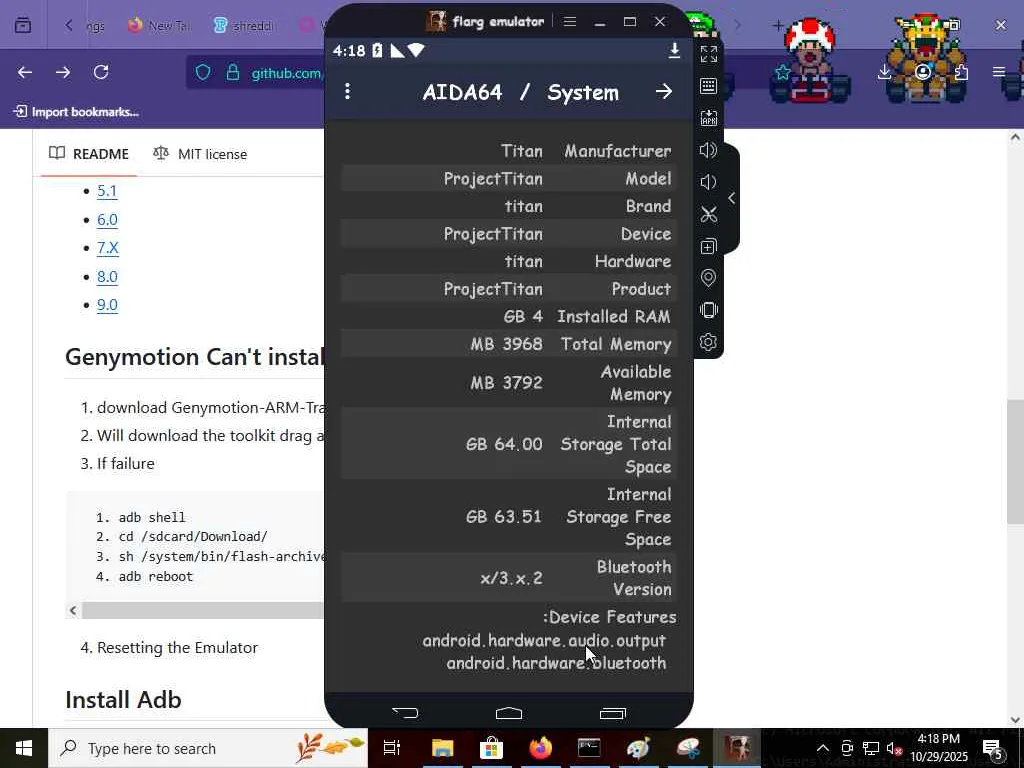Screen dimensions: 1024x768
Task: Click the taskbar search box
Action: tap(208, 748)
